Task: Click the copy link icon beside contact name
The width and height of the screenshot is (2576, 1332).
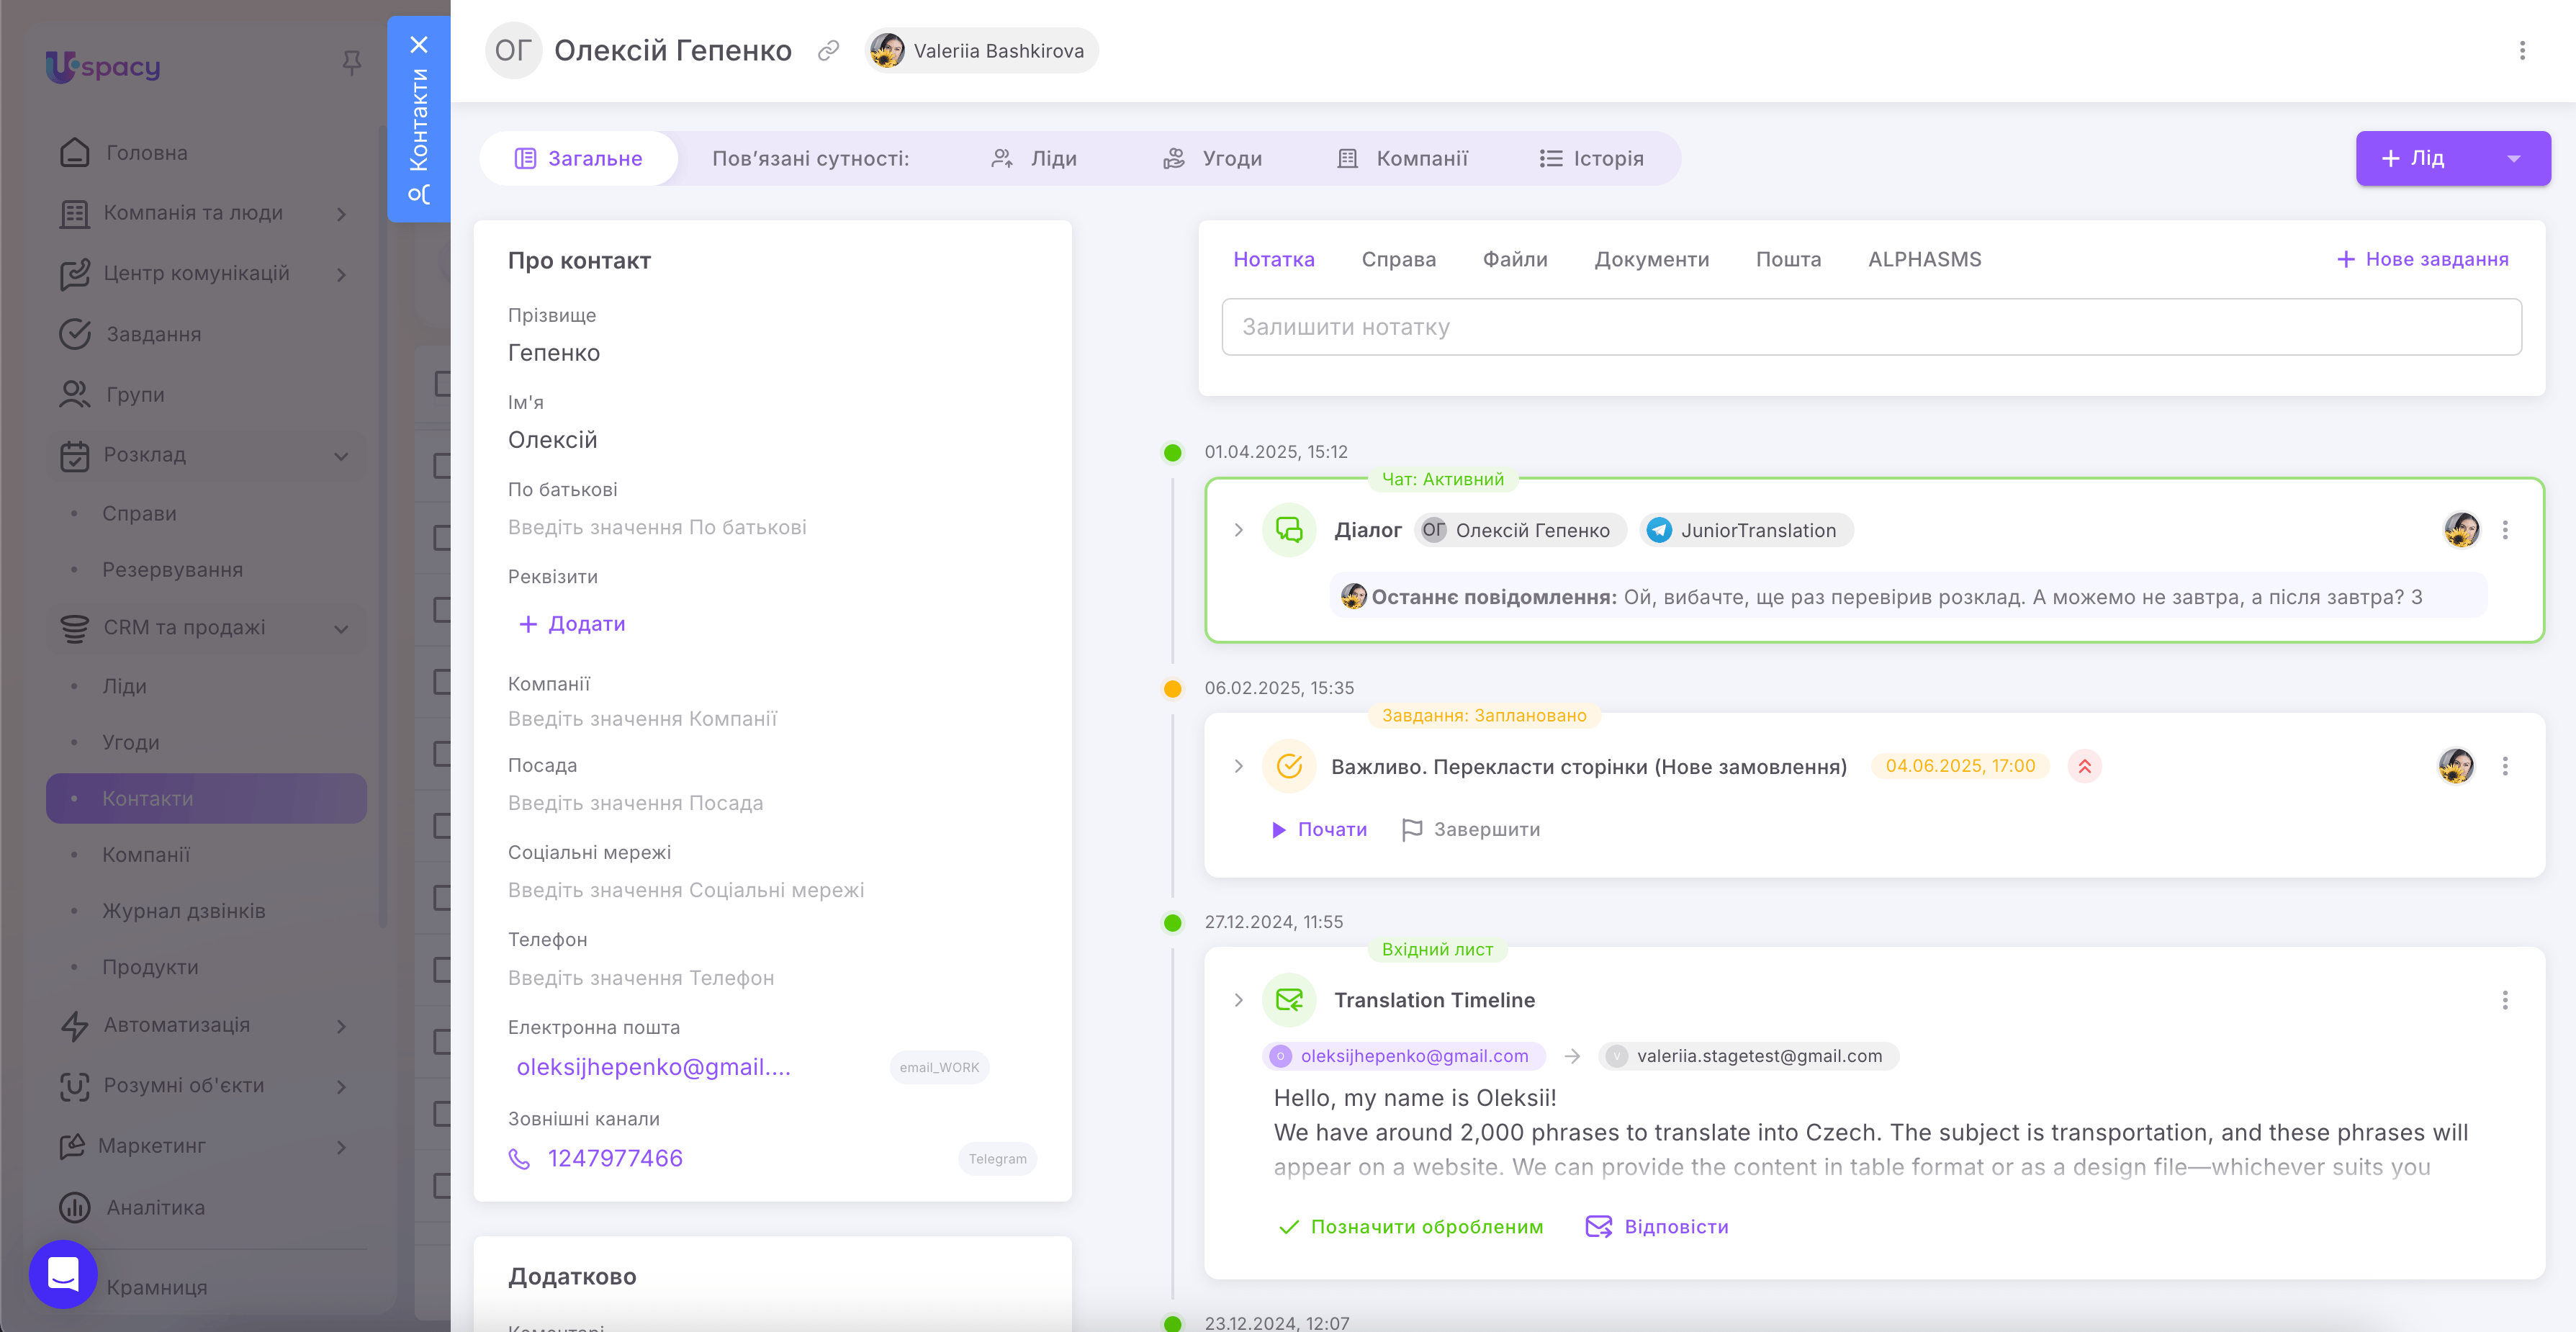Action: click(828, 51)
